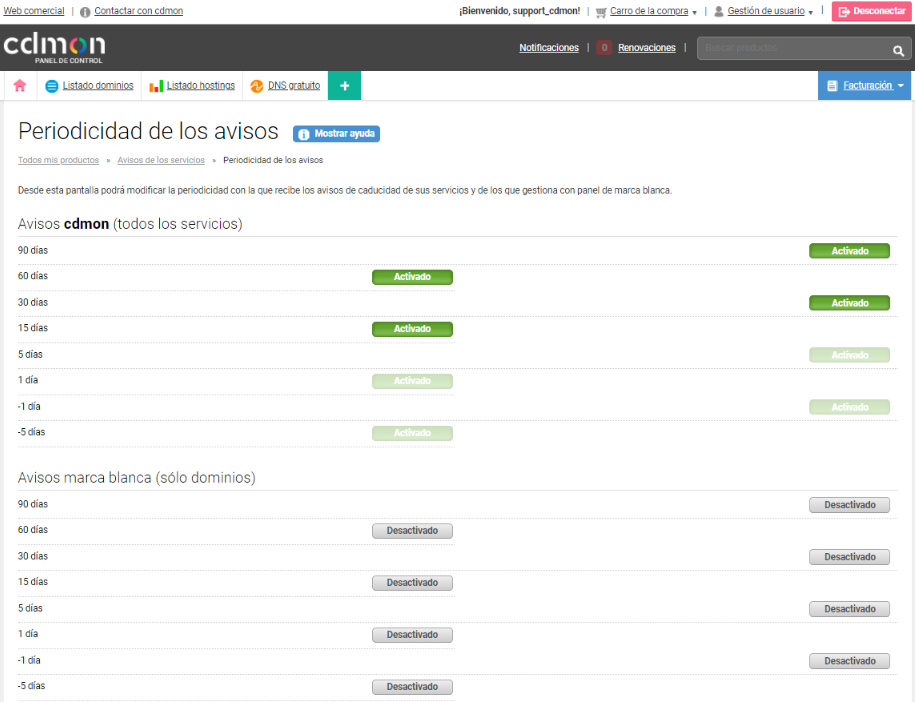This screenshot has height=702, width=915.
Task: Click the Avisos cdmon section heading
Action: coord(130,224)
